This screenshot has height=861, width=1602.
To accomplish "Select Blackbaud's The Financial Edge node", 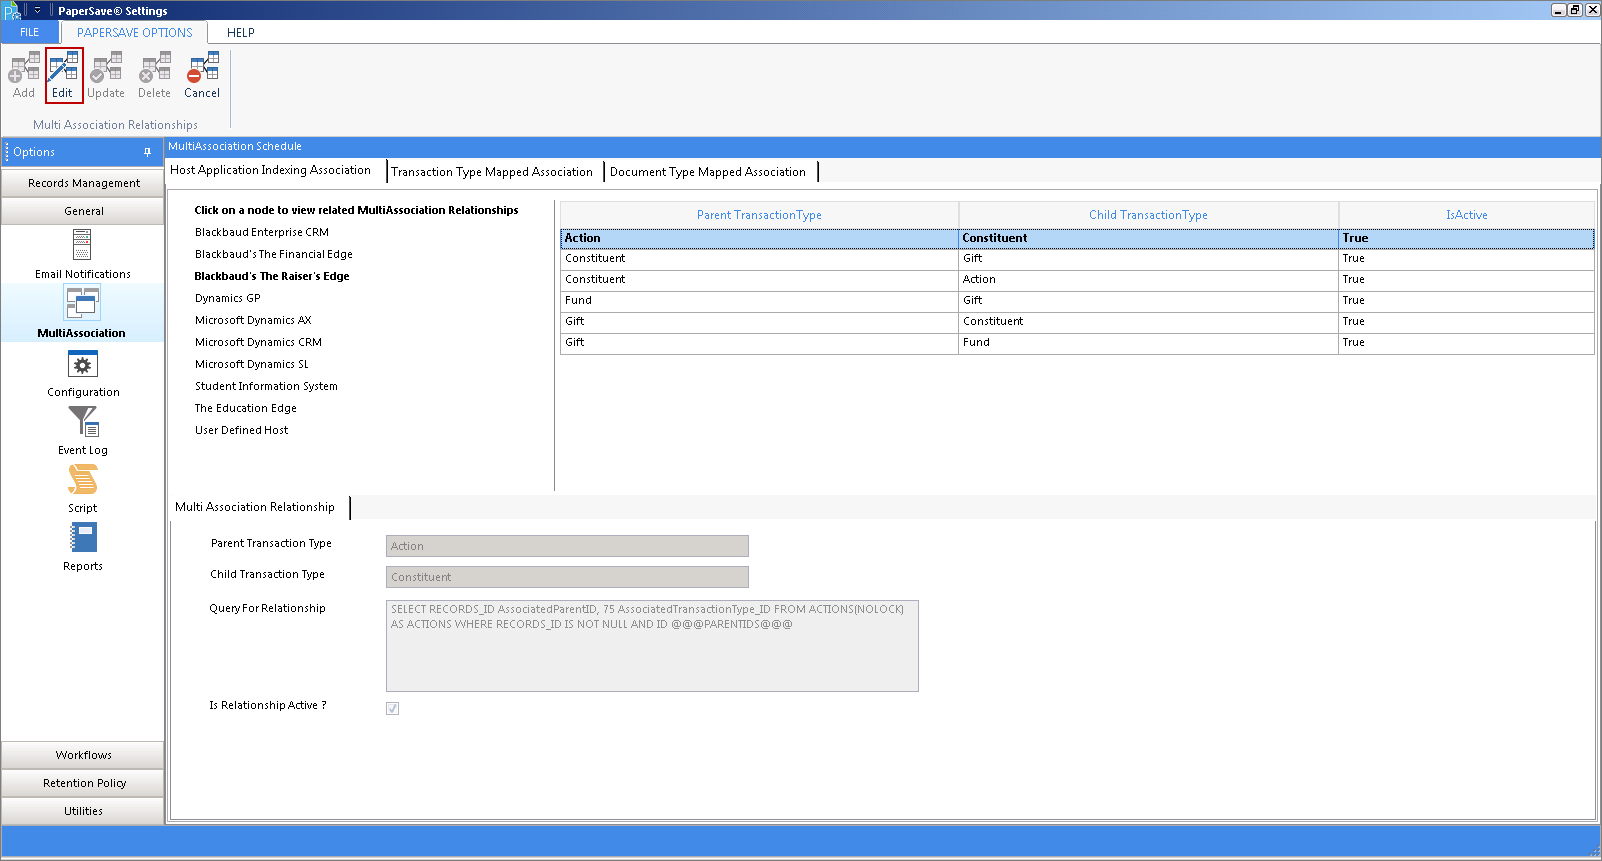I will point(274,254).
